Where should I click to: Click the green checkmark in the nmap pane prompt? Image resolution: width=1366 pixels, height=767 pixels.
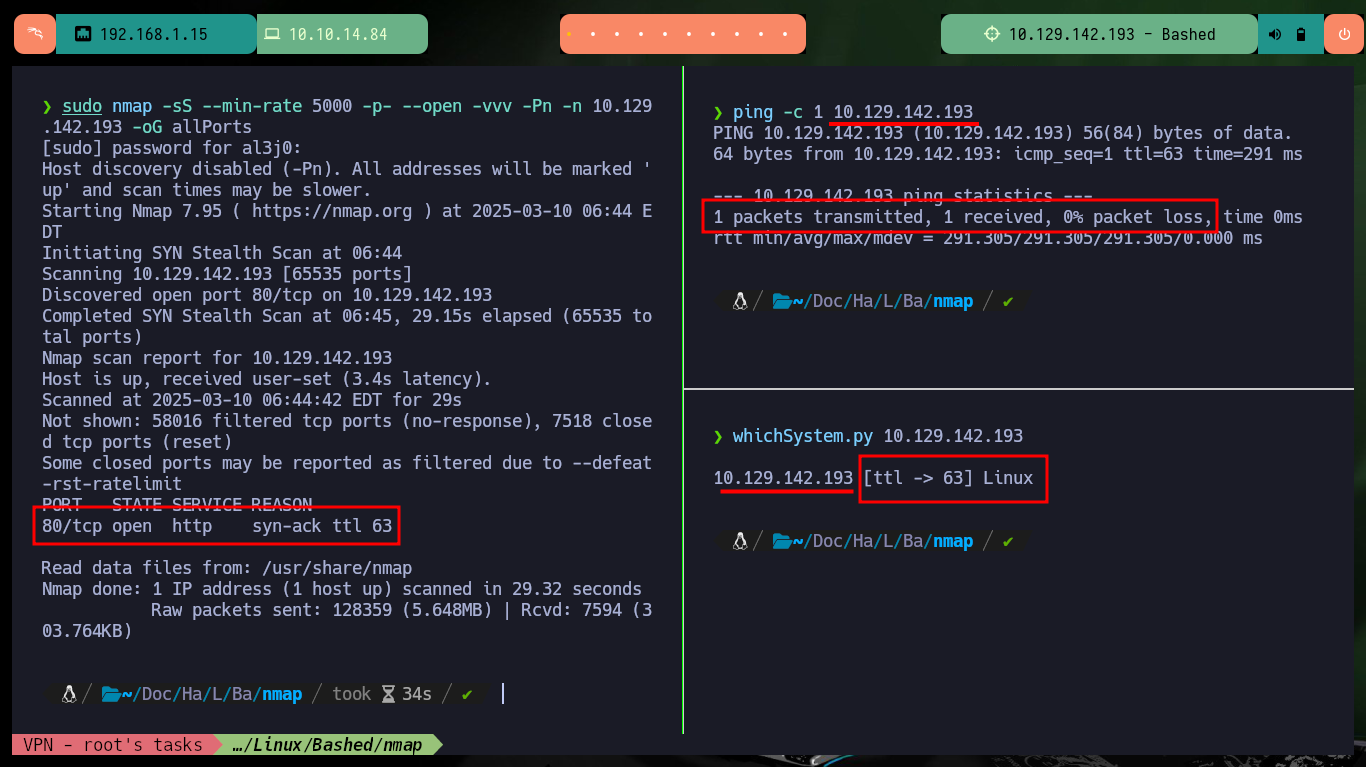tap(467, 694)
